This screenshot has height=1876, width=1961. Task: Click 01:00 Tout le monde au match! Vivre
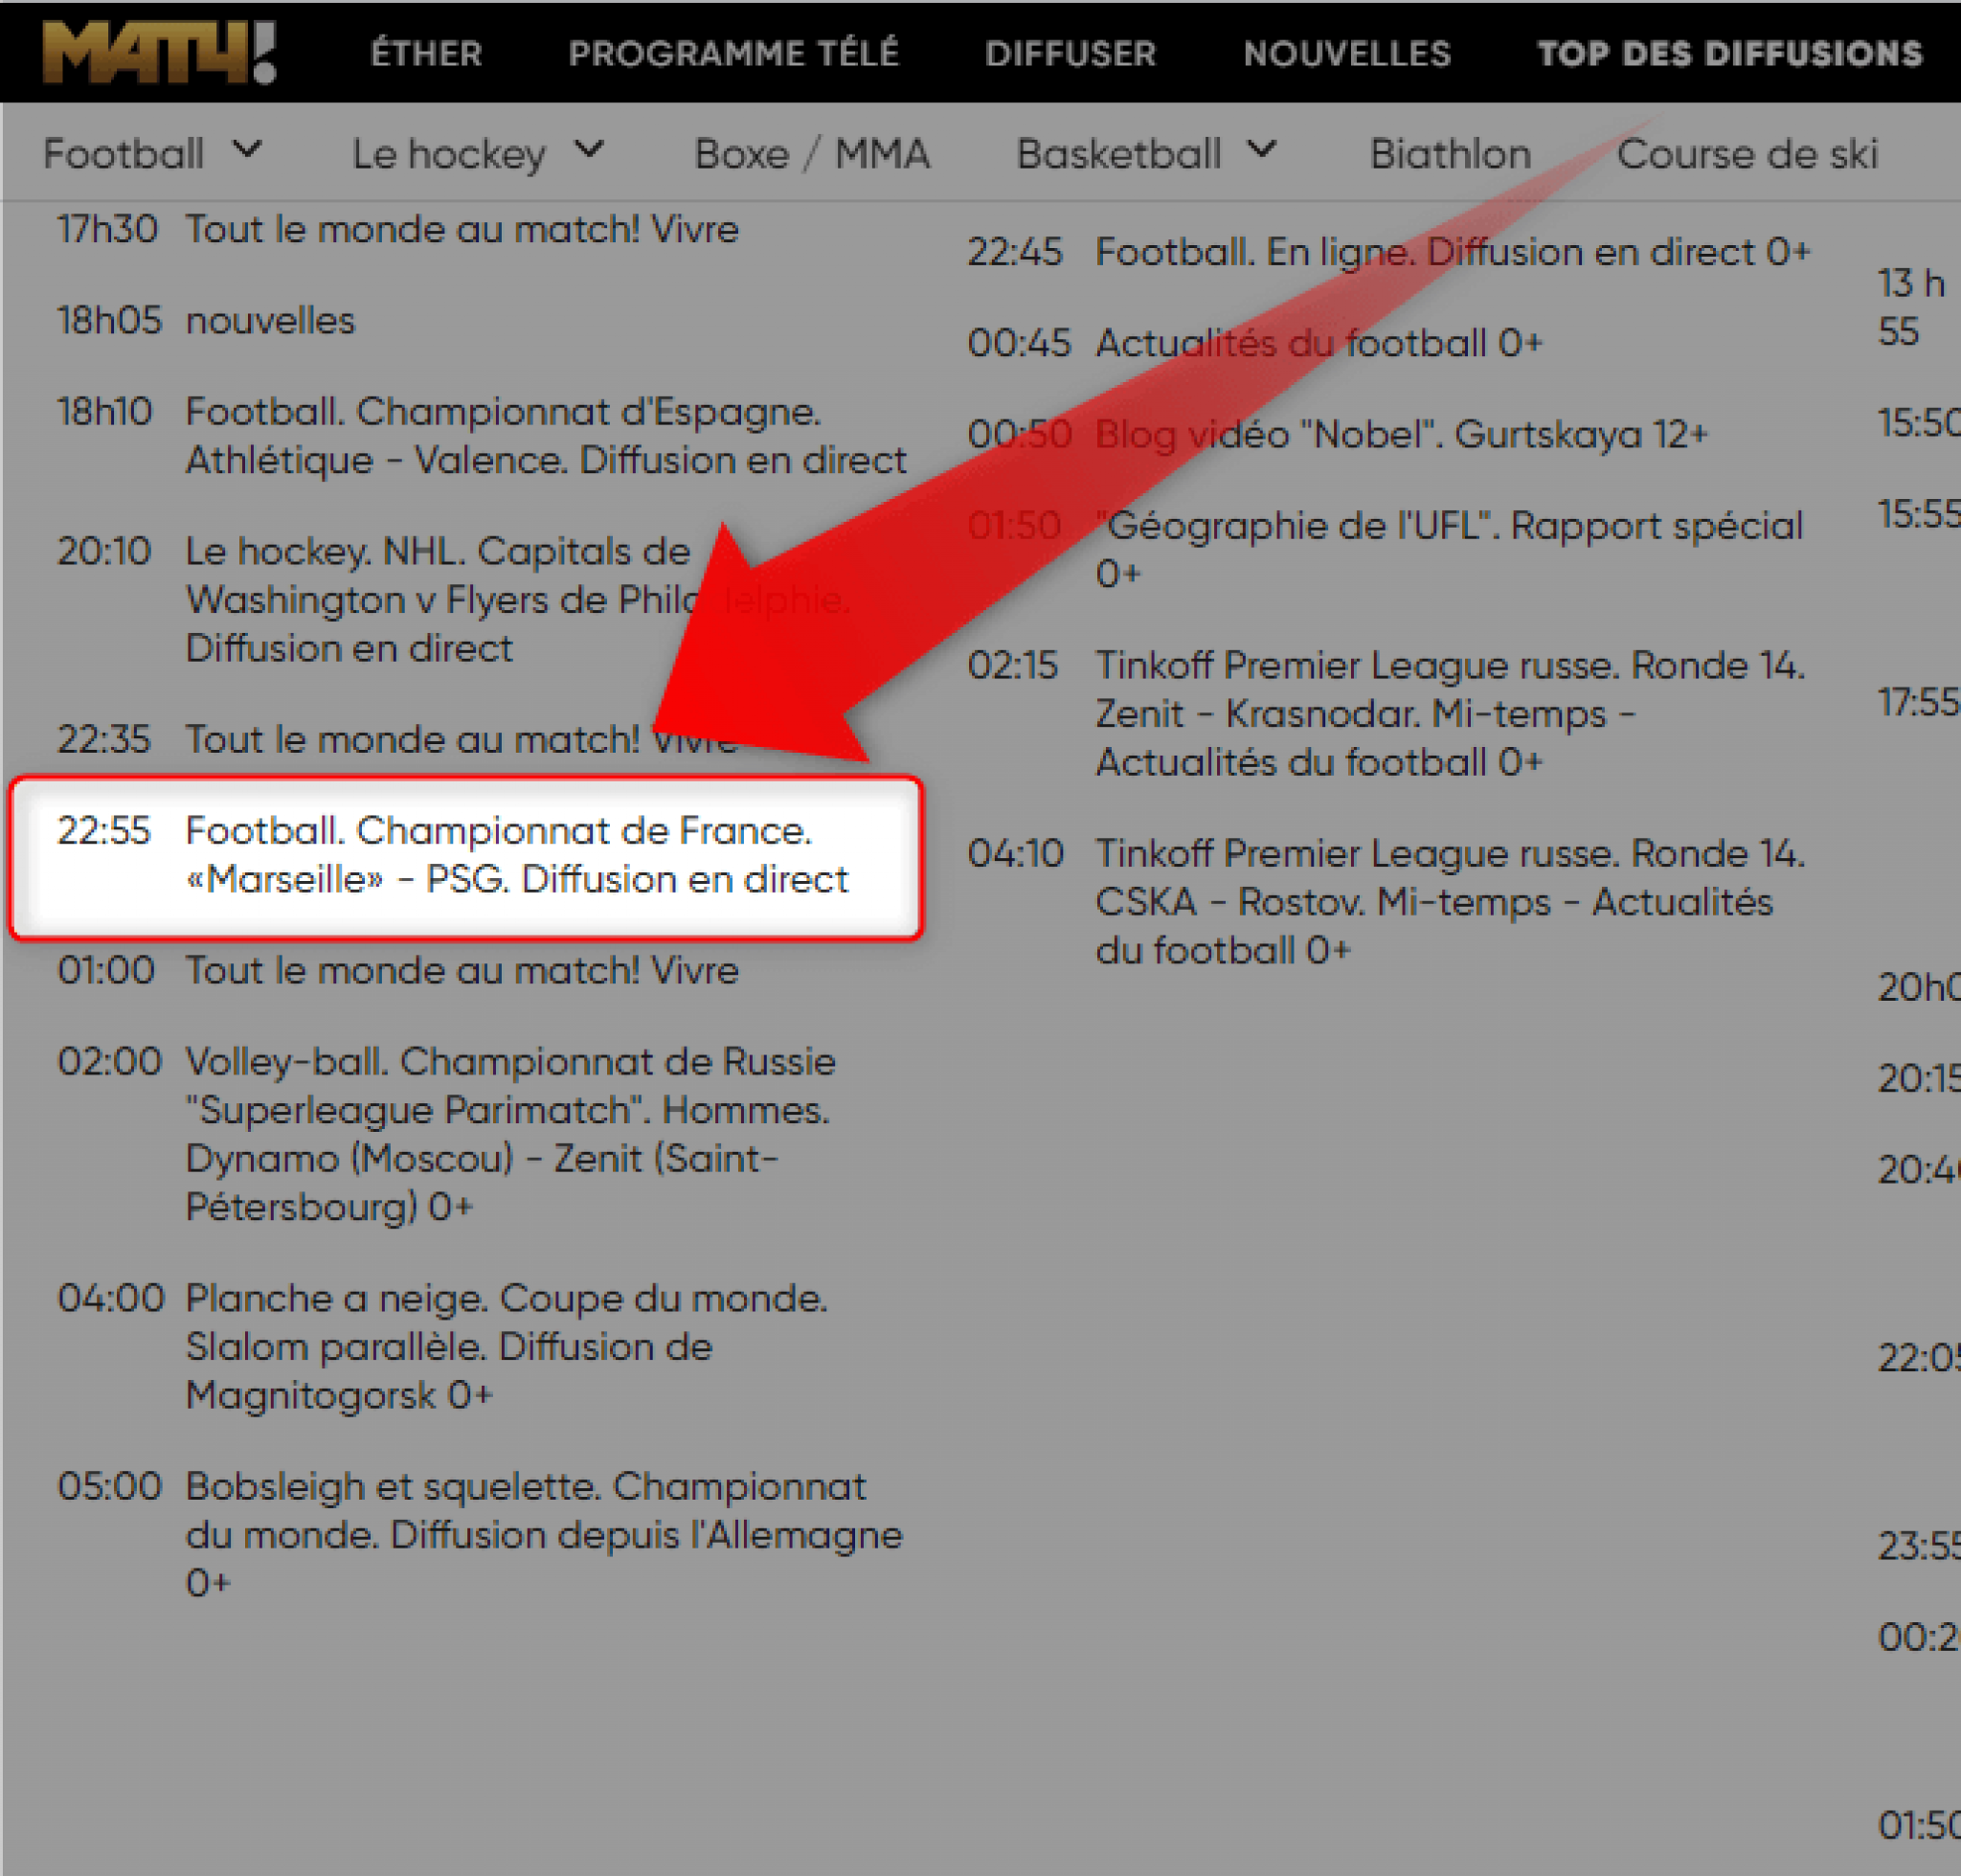397,970
